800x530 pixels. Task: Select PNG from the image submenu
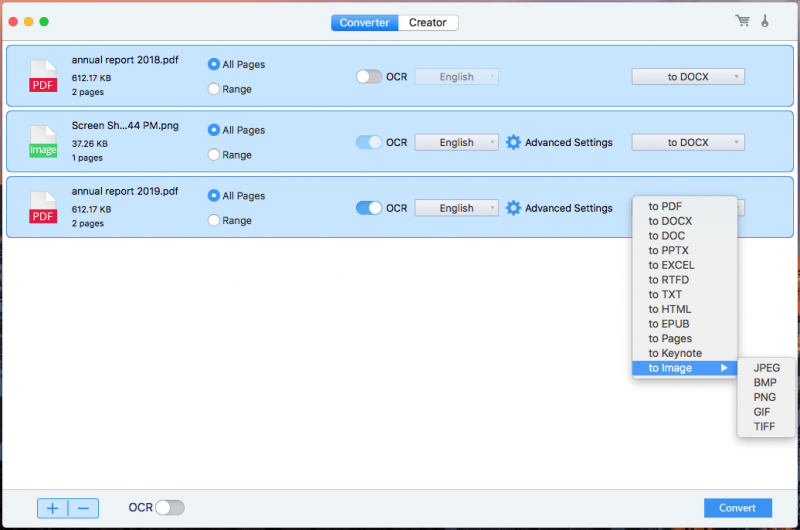(764, 397)
